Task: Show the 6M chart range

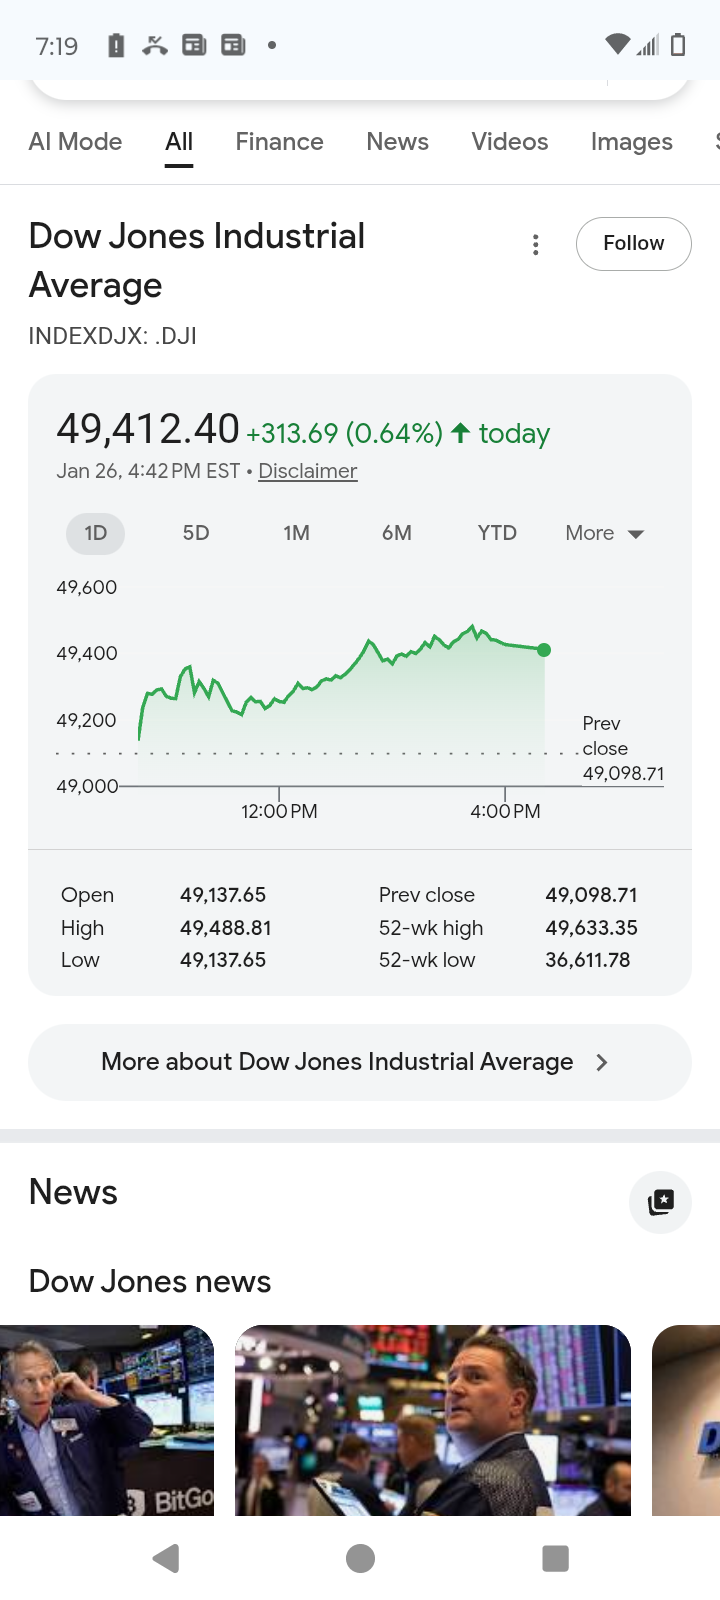Action: (397, 533)
